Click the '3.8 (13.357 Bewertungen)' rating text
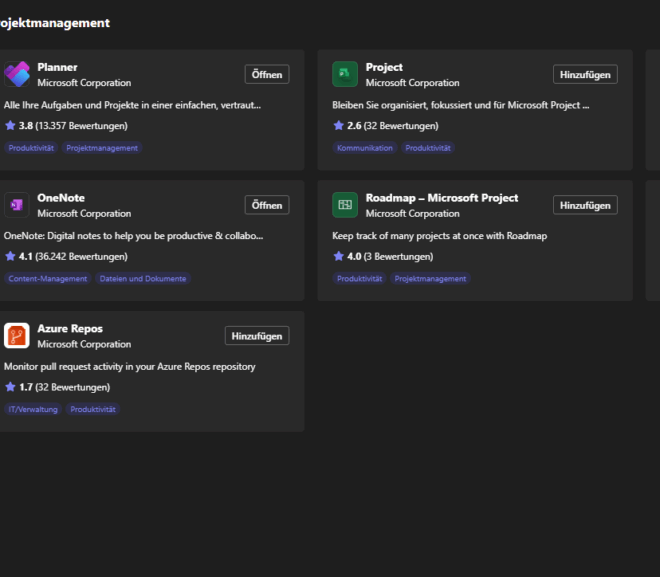This screenshot has width=660, height=577. (73, 126)
